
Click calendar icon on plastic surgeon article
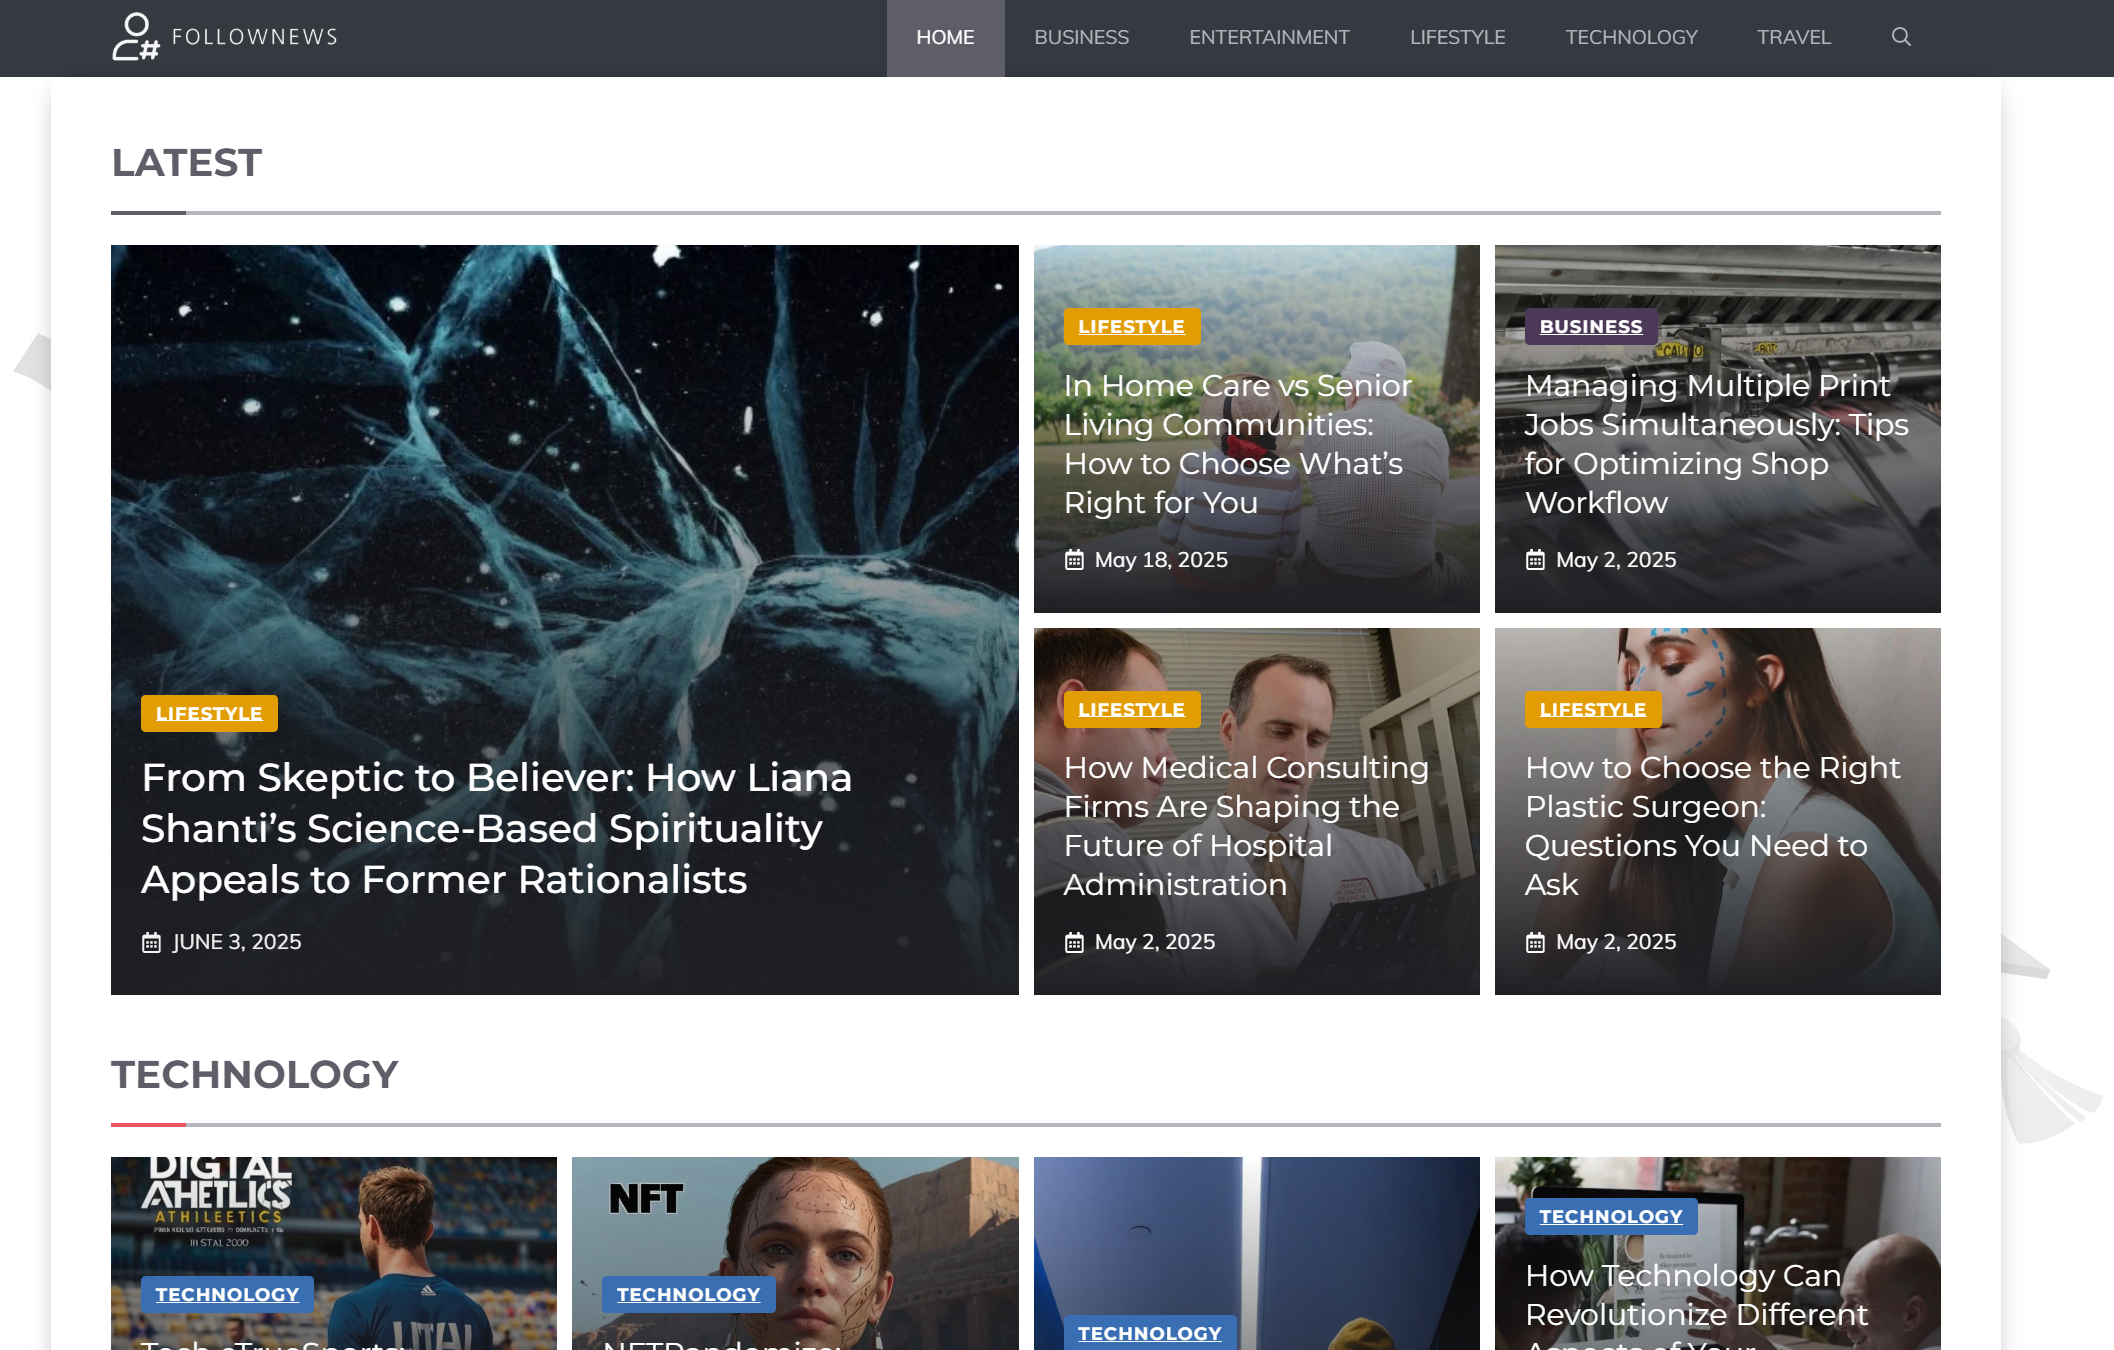(1535, 942)
